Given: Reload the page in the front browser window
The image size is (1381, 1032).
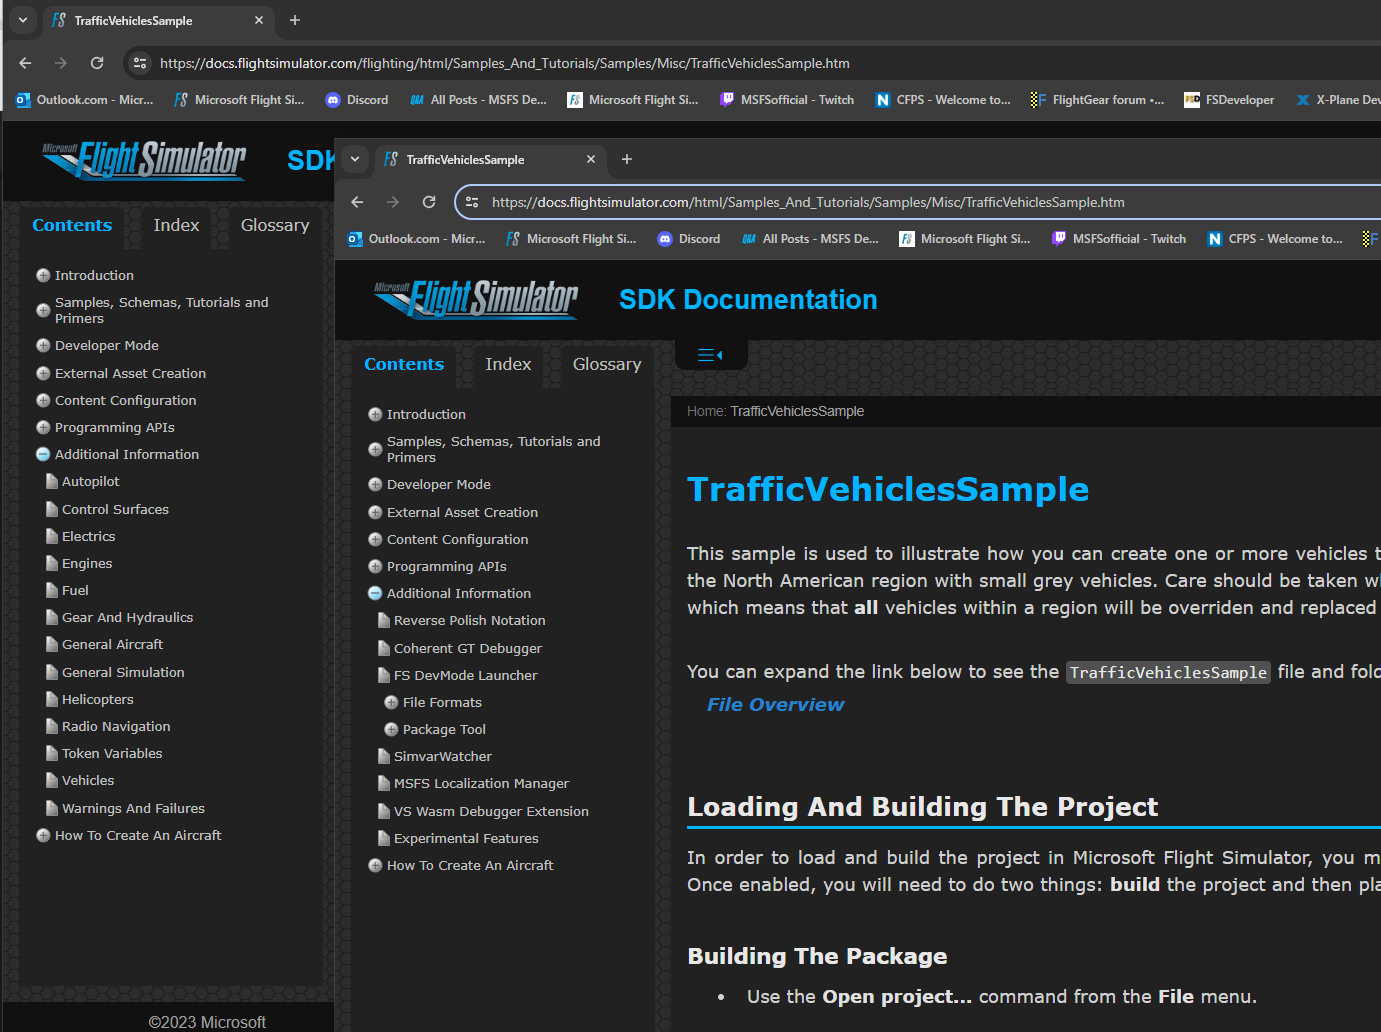Looking at the screenshot, I should (x=429, y=202).
